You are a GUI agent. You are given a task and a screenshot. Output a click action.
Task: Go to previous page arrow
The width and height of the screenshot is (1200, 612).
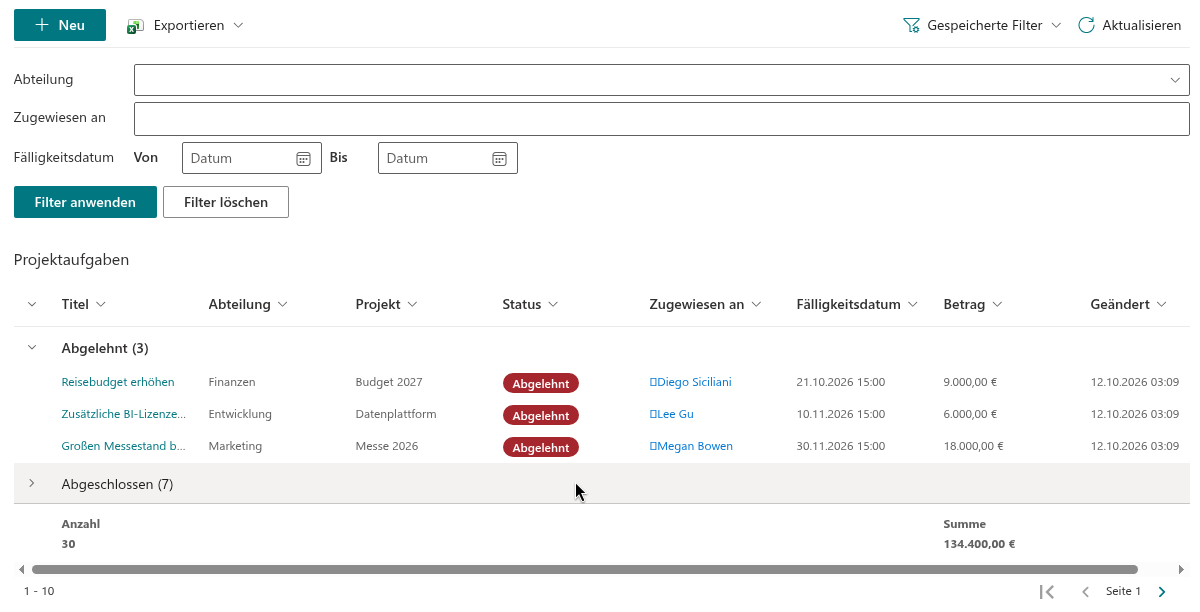click(1085, 592)
